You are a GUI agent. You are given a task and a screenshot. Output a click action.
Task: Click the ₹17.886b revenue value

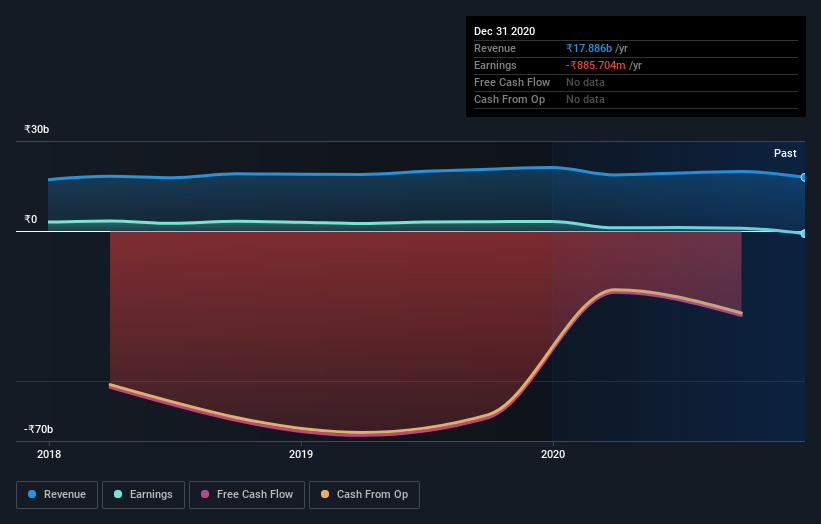[589, 48]
